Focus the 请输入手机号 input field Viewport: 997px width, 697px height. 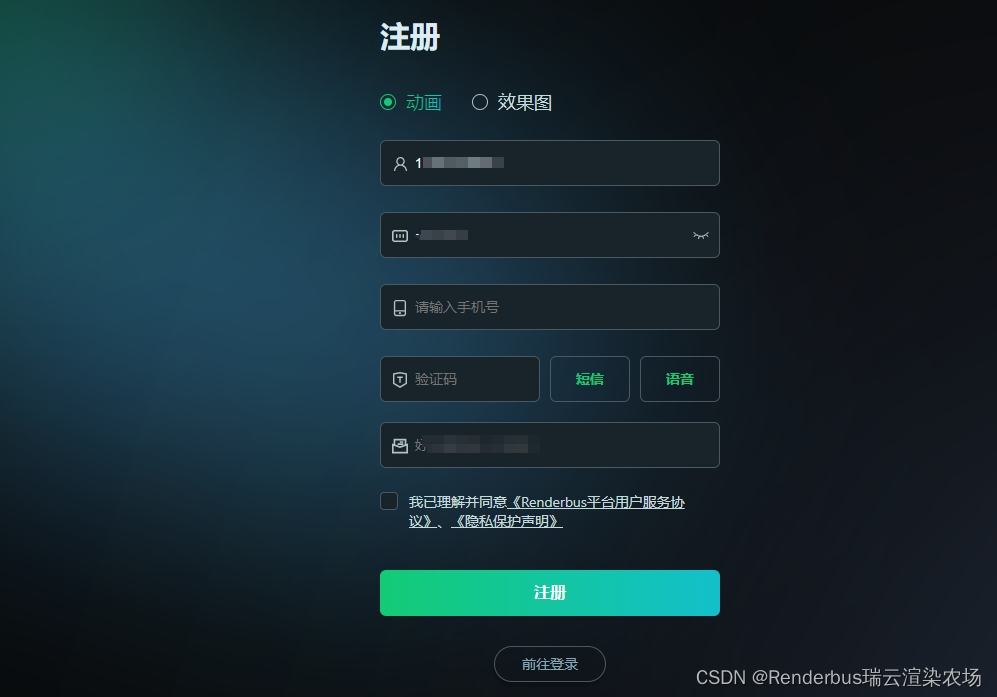[x=550, y=307]
